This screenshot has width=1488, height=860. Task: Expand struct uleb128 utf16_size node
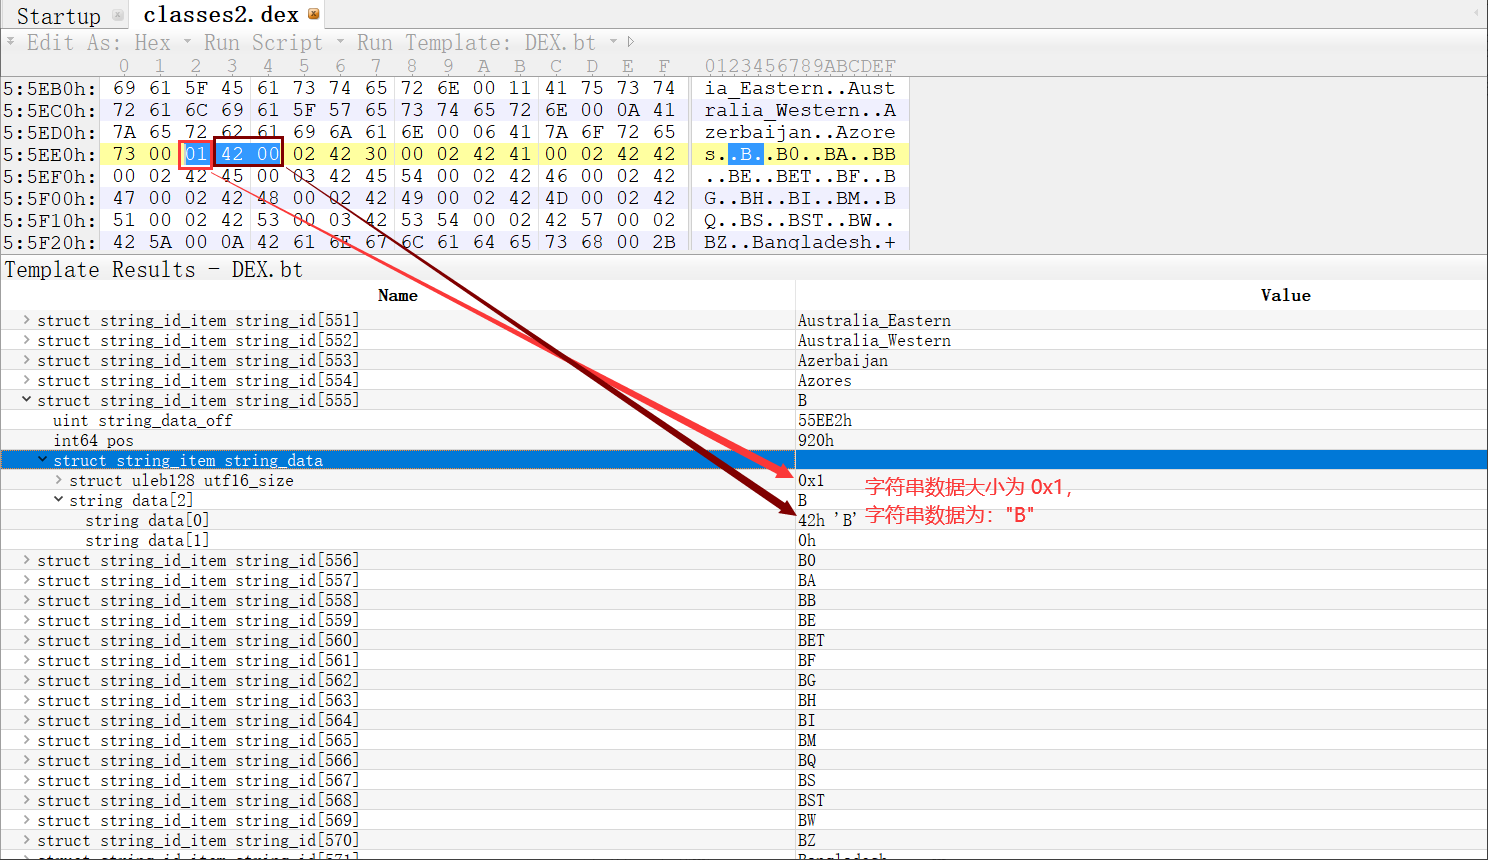[x=59, y=480]
